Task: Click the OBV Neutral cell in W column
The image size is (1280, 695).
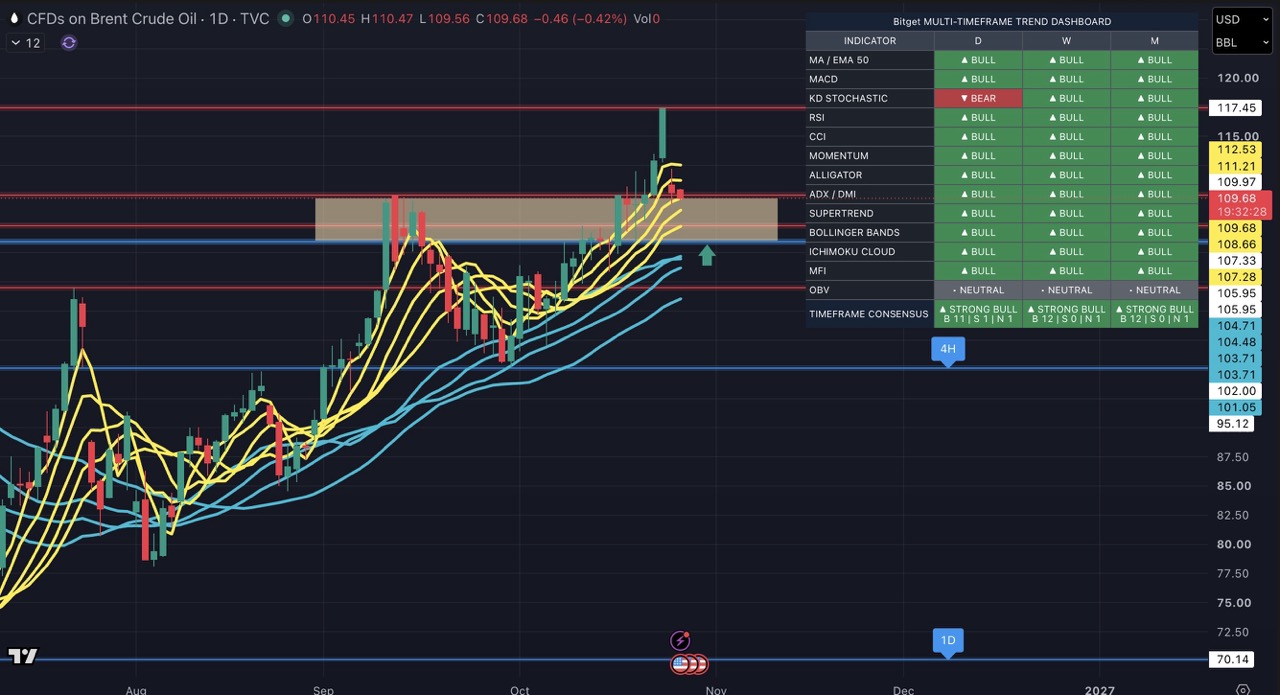Action: tap(1066, 290)
